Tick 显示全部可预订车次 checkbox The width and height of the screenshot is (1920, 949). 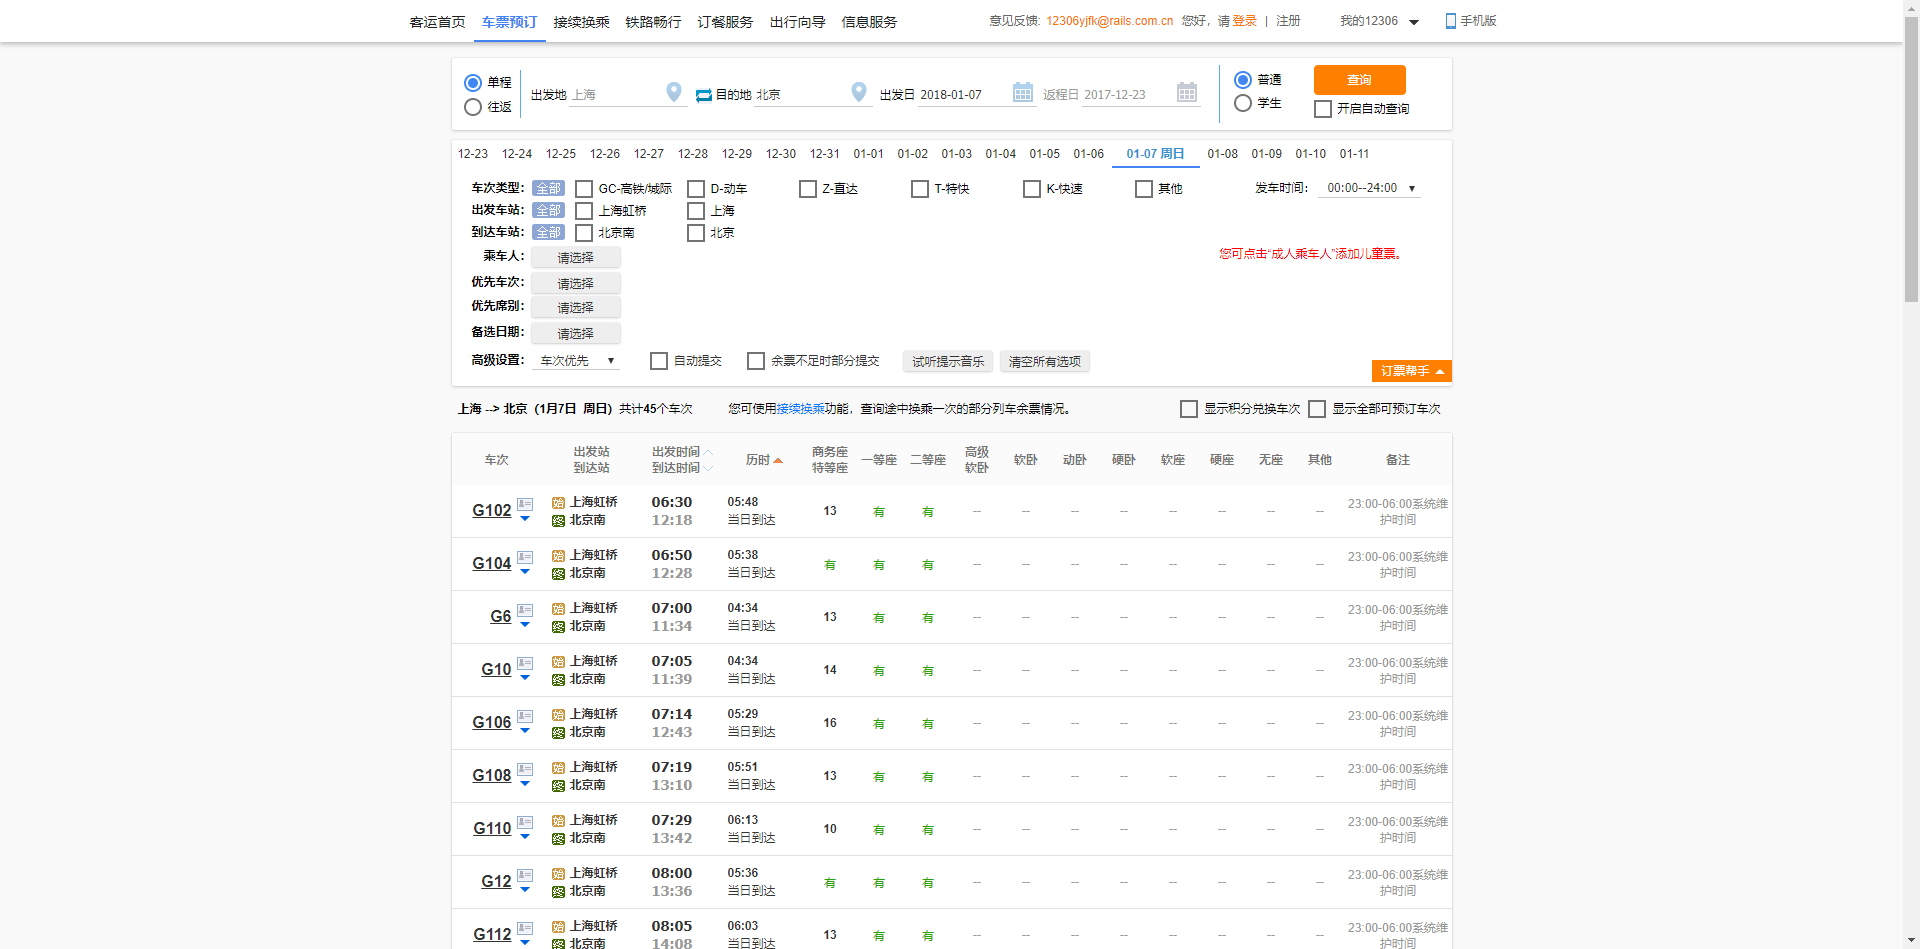1317,409
